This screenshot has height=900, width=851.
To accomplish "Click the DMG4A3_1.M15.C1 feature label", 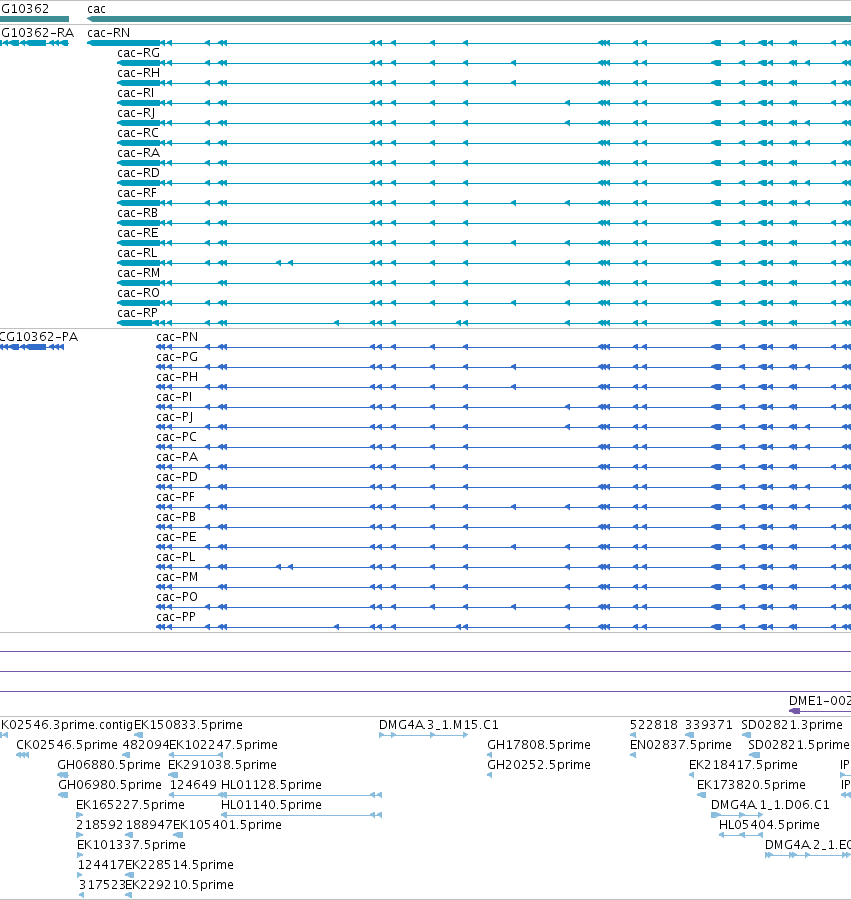I will coord(439,725).
